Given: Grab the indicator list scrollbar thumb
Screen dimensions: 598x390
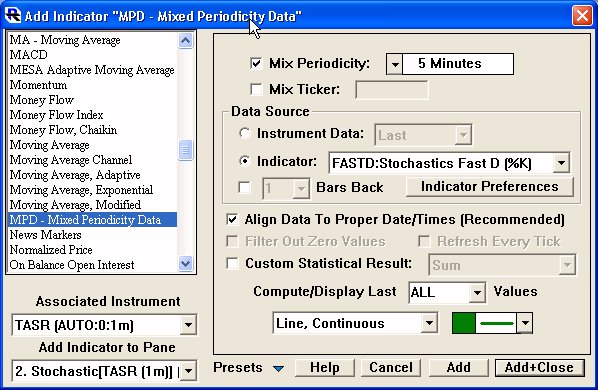Looking at the screenshot, I should 185,150.
